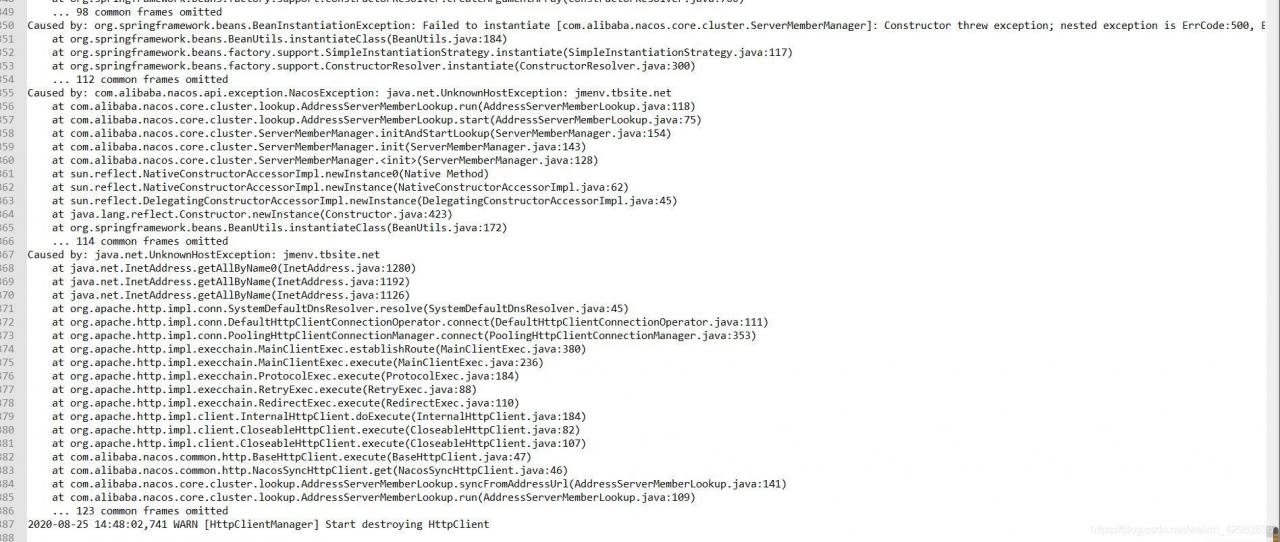Click the '... 112 common frames omitted' line

click(140, 79)
